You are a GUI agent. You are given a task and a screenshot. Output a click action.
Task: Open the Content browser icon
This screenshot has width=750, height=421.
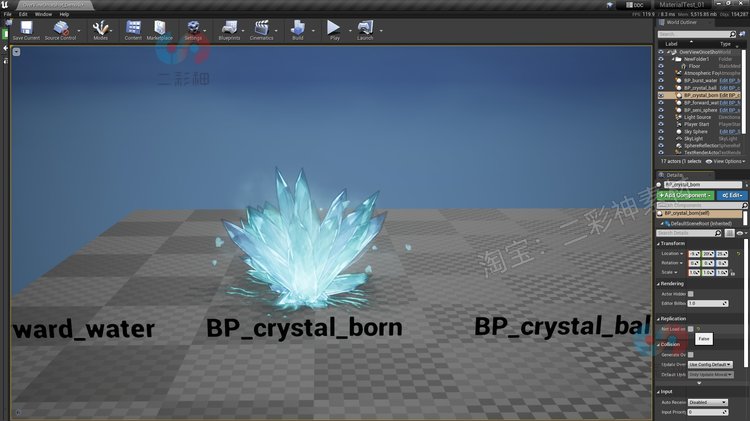(x=133, y=30)
